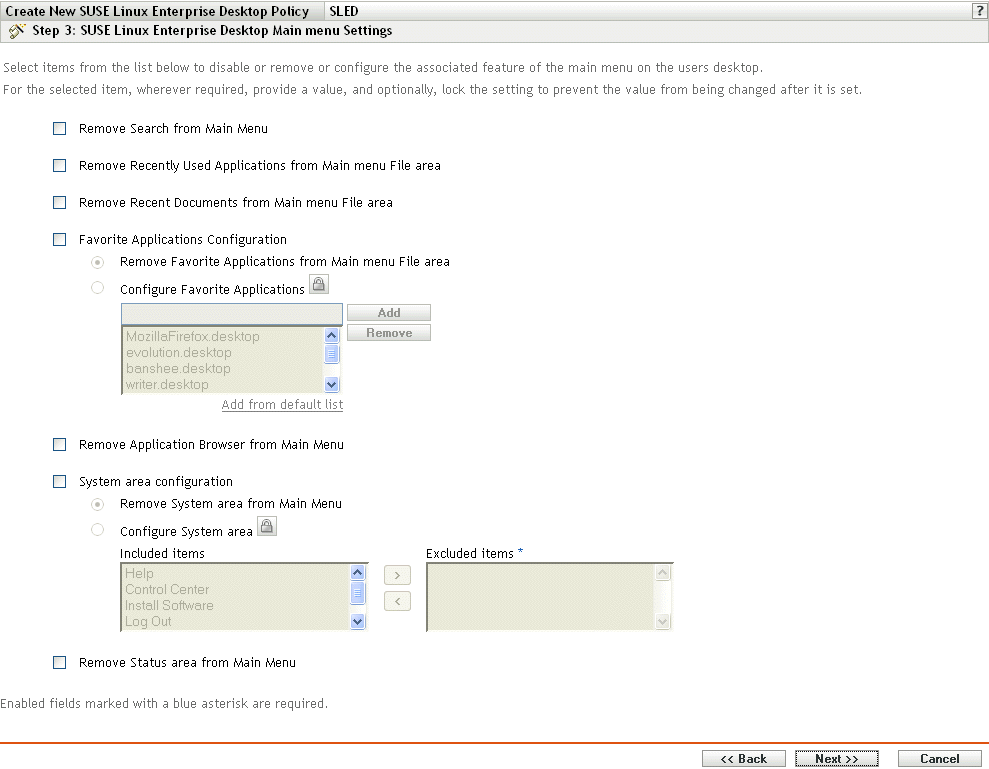Choose "Remove System area from Main Menu" option
The width and height of the screenshot is (989, 769).
(97, 504)
